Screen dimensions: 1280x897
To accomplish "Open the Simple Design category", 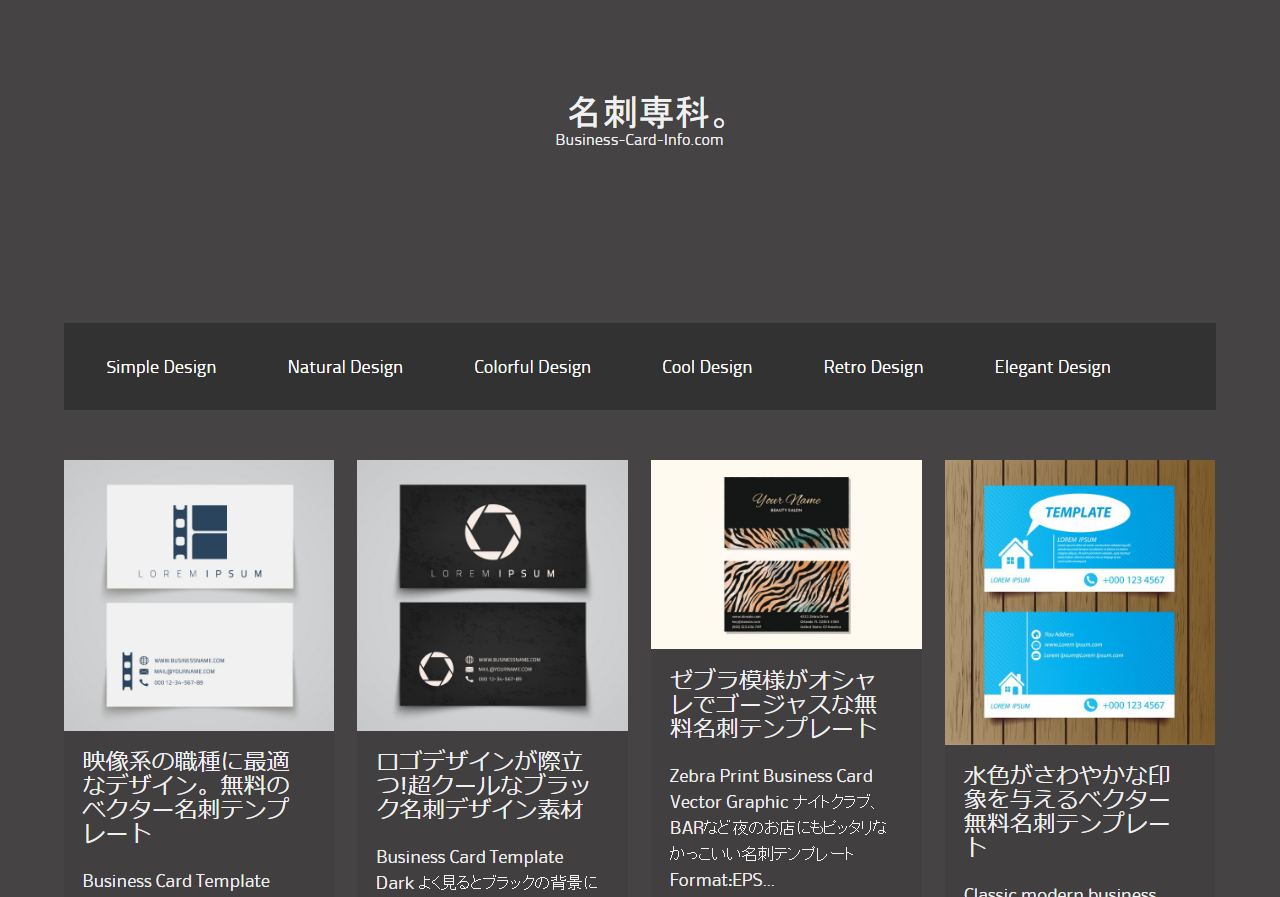I will (161, 367).
